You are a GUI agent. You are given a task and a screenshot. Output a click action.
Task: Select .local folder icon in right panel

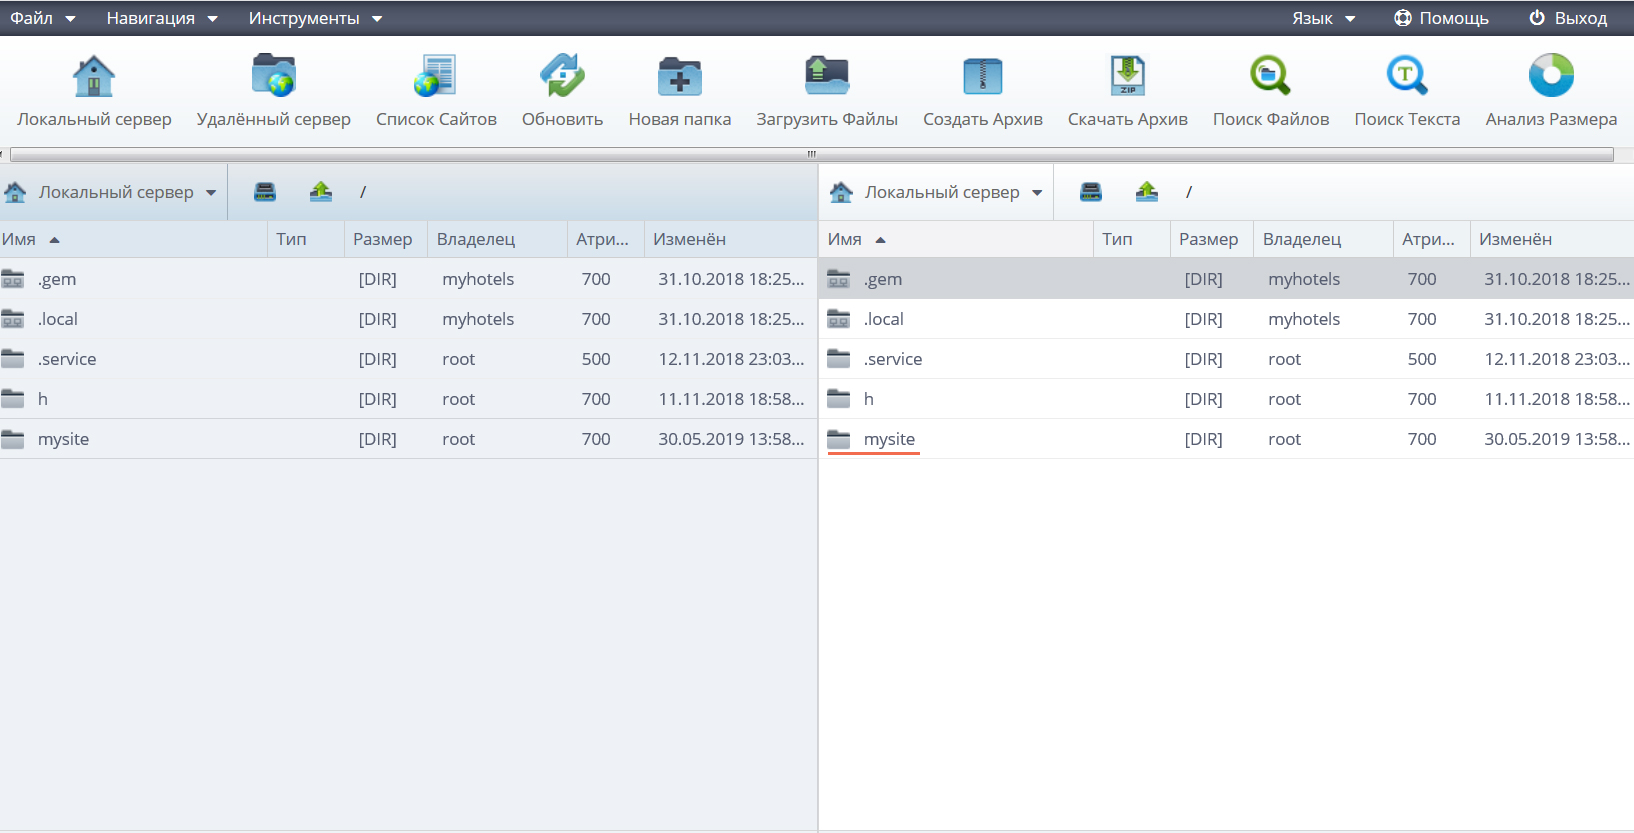click(839, 319)
